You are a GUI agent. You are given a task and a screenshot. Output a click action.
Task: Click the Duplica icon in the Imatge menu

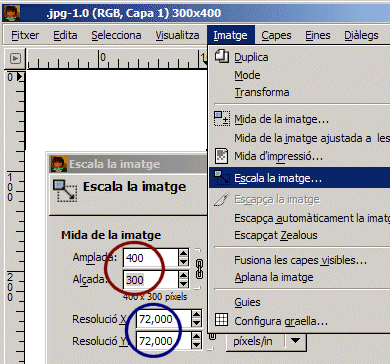tap(222, 56)
